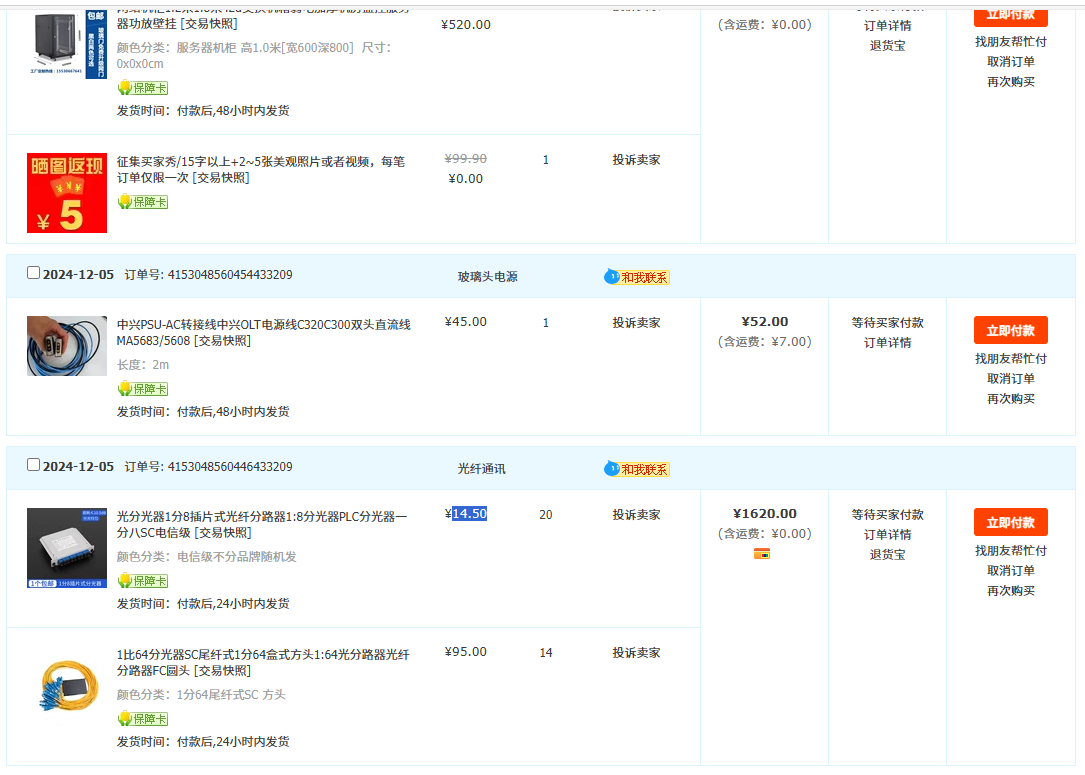Viewport: 1085px width, 775px height.
Task: Click 退货宝 under the ¥1620.00 order status
Action: 887,555
